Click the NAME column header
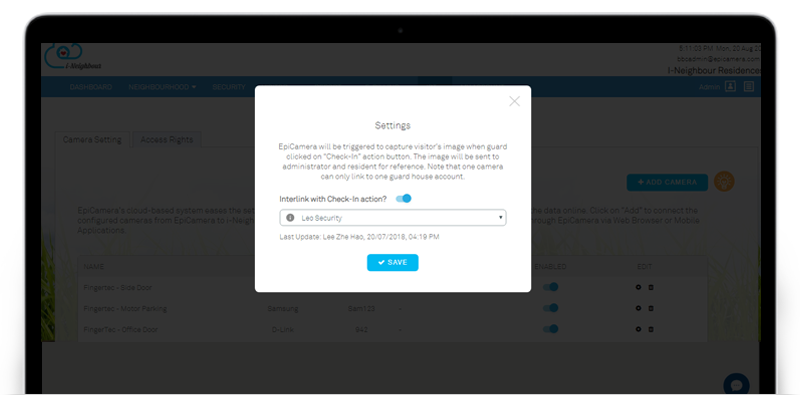This screenshot has height=395, width=800. [x=94, y=267]
